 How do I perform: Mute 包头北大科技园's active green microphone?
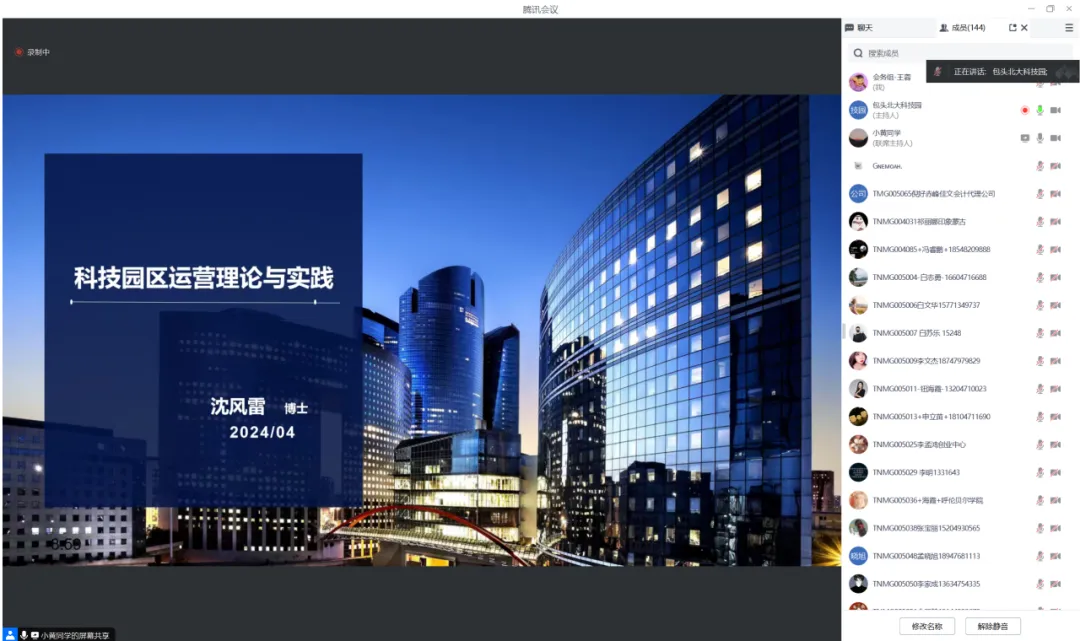click(1040, 110)
